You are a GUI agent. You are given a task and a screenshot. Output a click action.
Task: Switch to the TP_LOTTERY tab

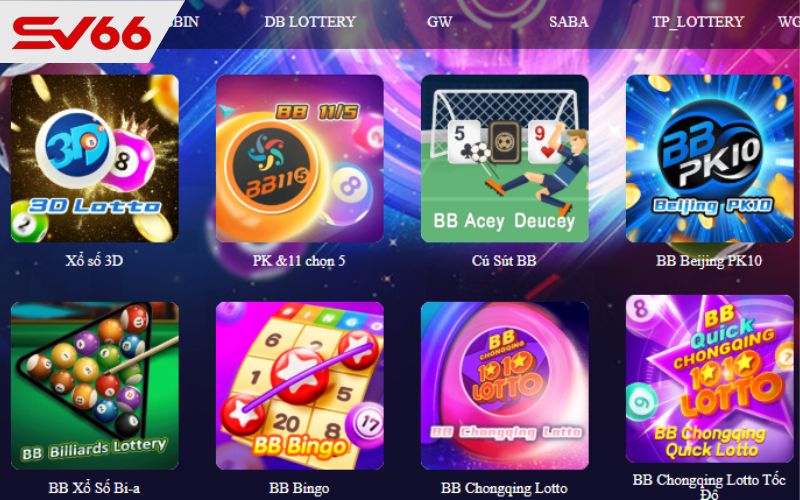tap(698, 21)
